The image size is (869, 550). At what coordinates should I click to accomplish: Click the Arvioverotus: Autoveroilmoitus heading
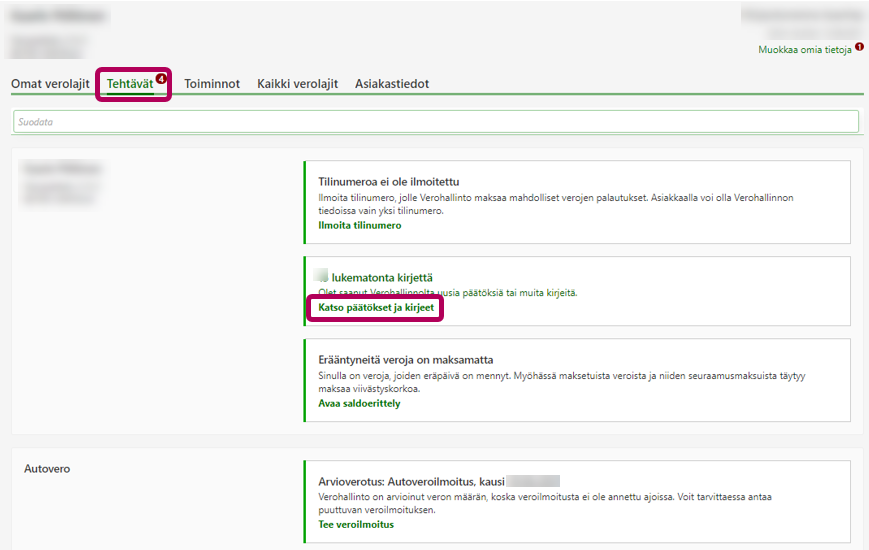coord(410,480)
